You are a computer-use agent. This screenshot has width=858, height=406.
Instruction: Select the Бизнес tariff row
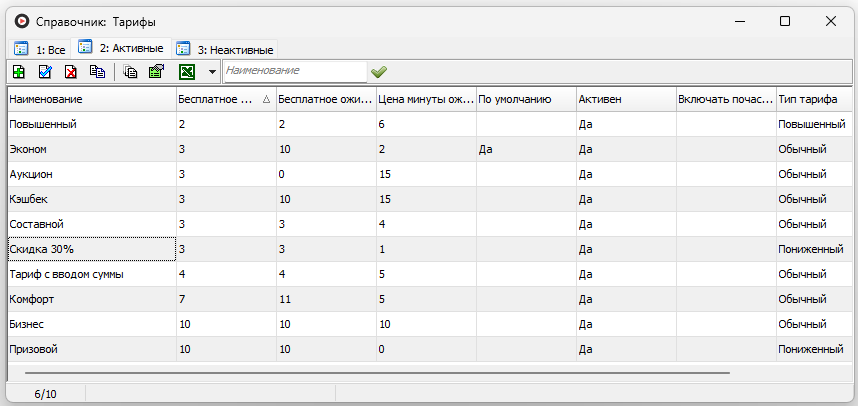[430, 324]
